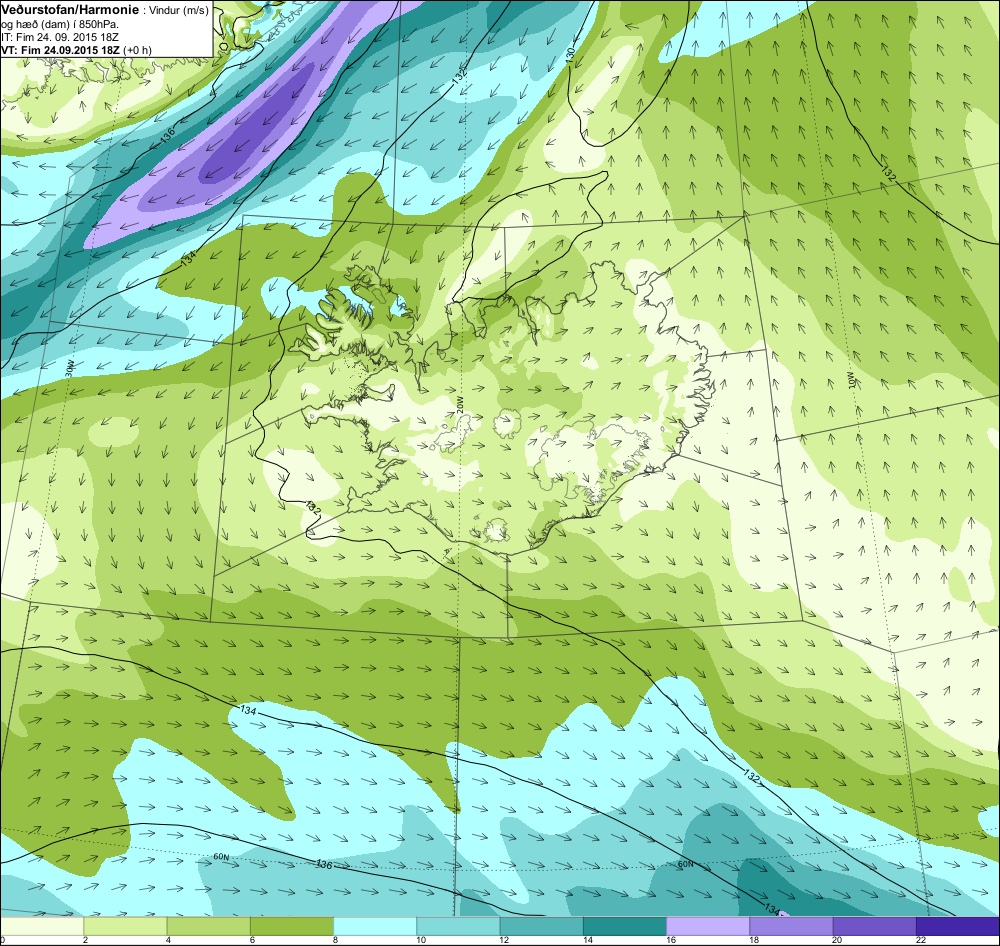Click the '136' contour label near the bottom edge
The width and height of the screenshot is (1000, 946).
[x=324, y=864]
